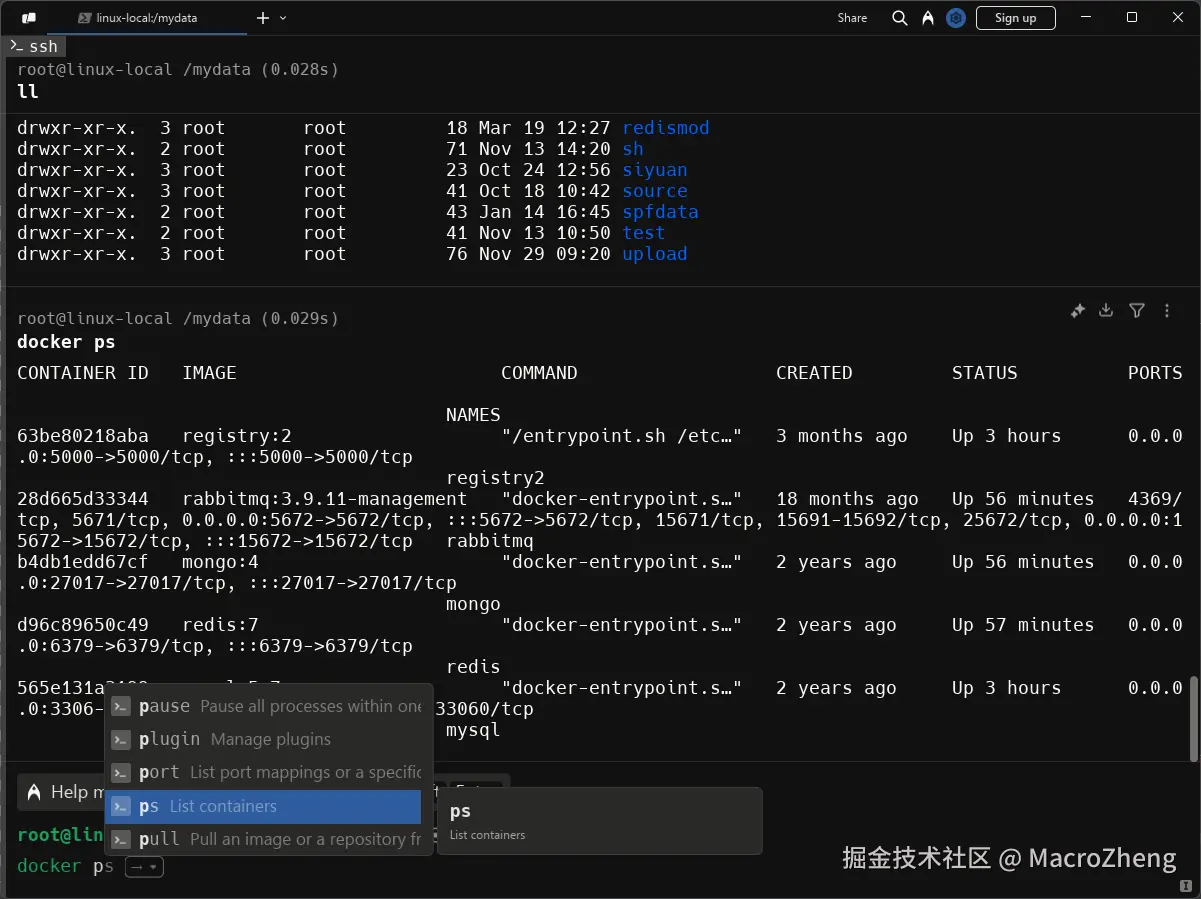Click the arrow dropdown after docker ps input
The height and width of the screenshot is (899, 1201).
(x=144, y=867)
